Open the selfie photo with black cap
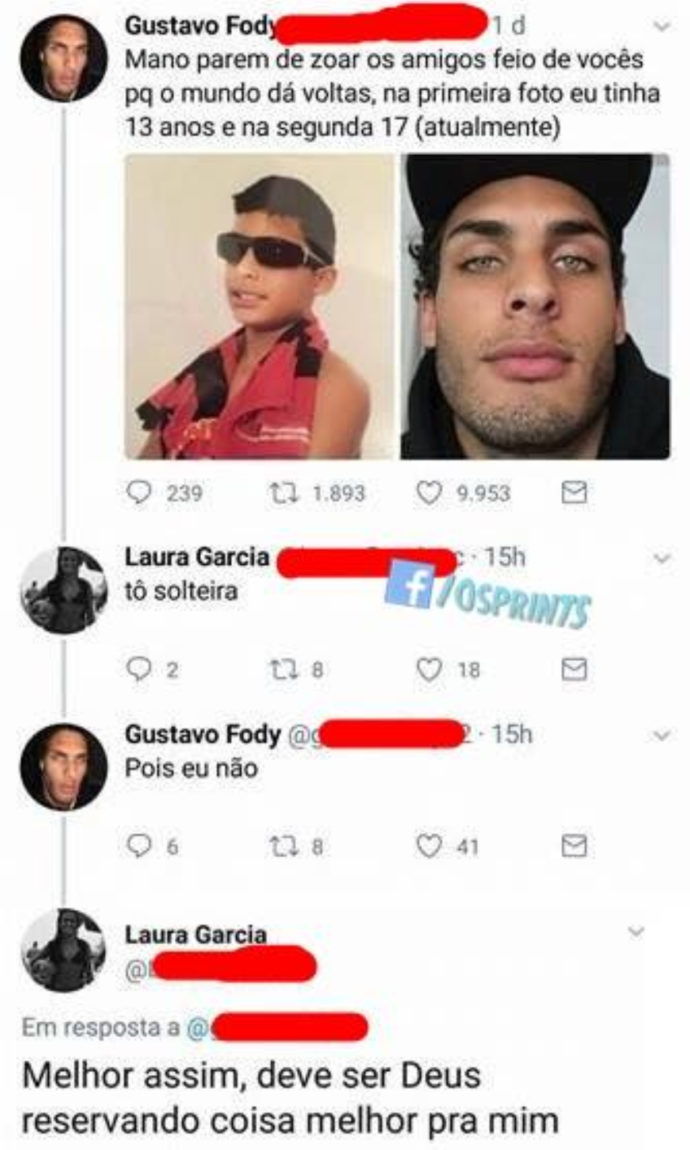This screenshot has height=1150, width=690. coord(535,307)
